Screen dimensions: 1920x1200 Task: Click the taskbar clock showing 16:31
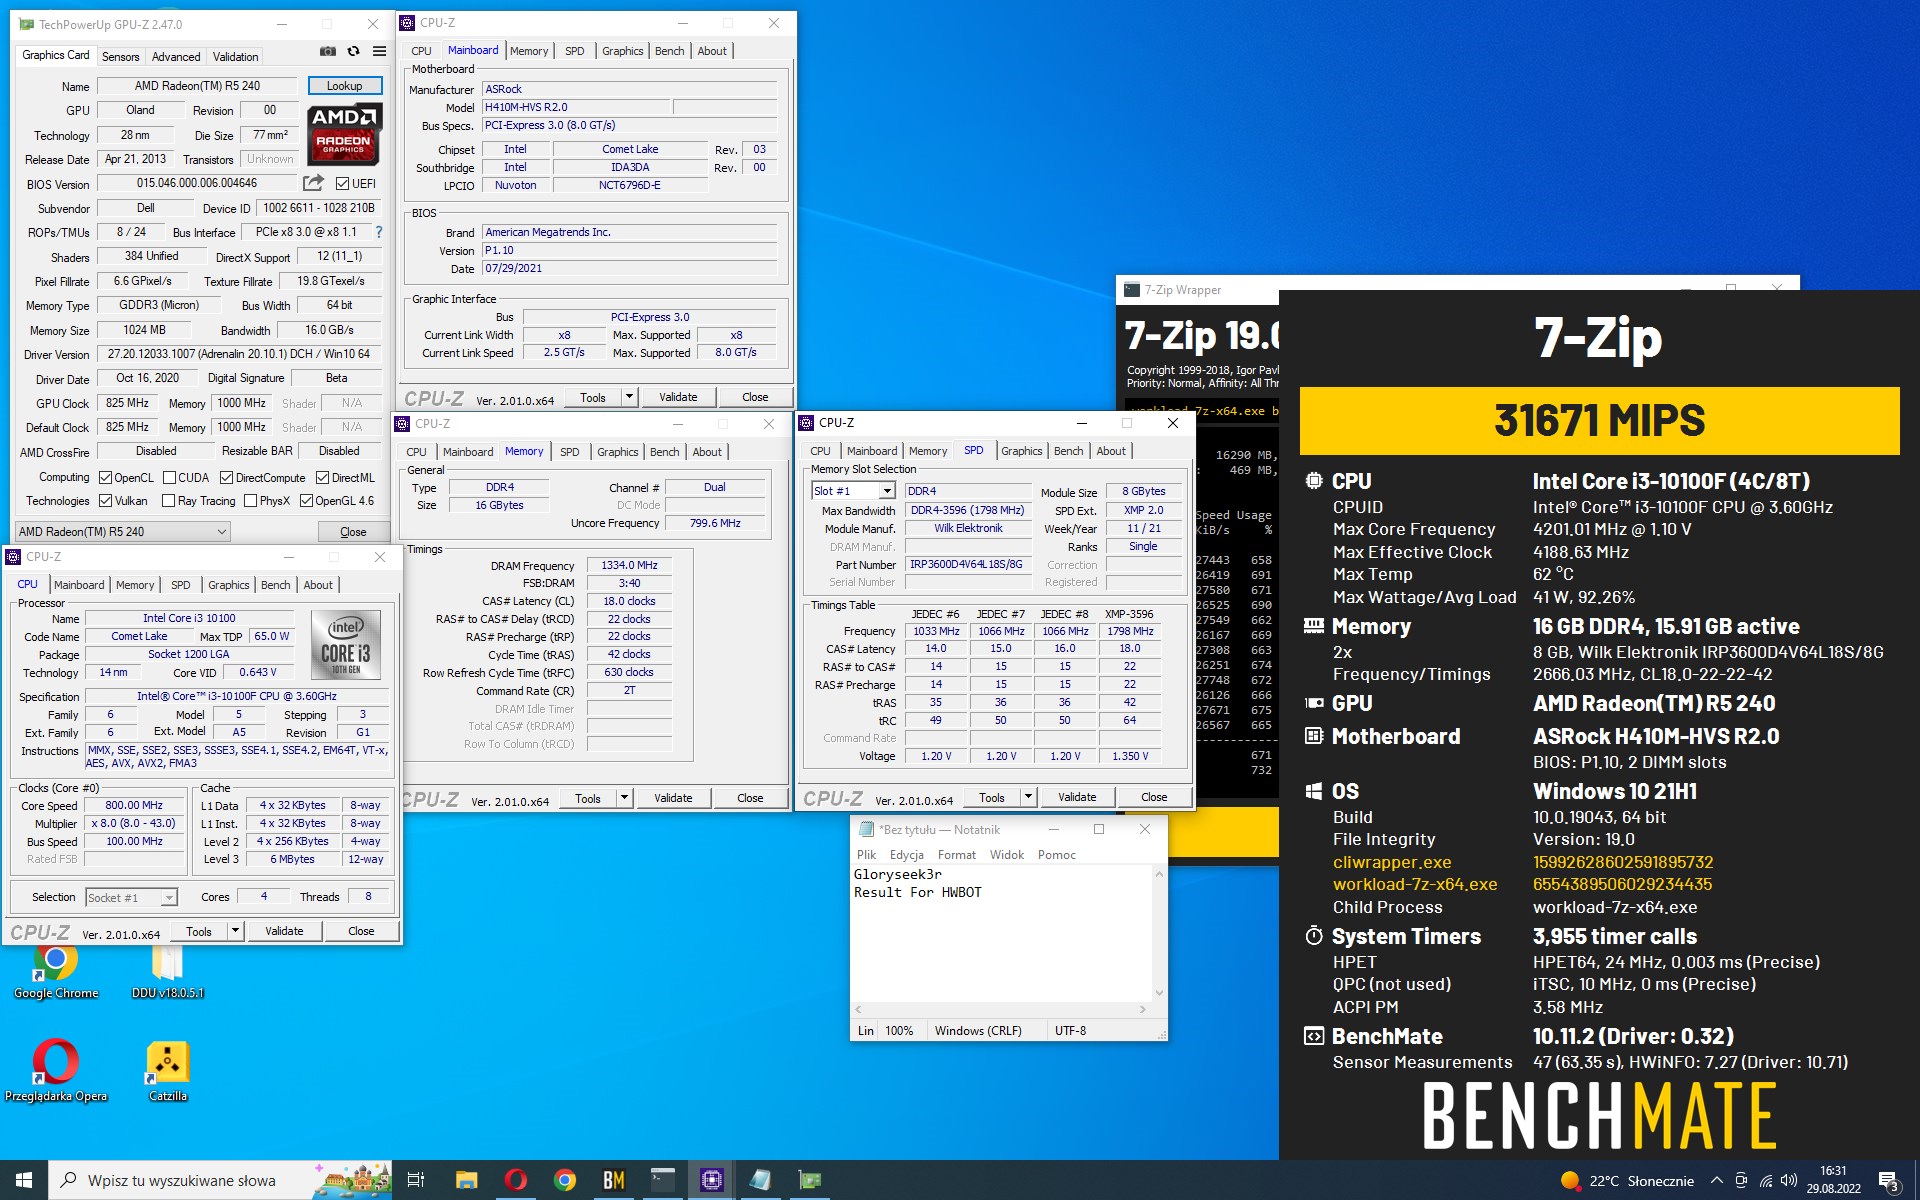pos(1833,1180)
